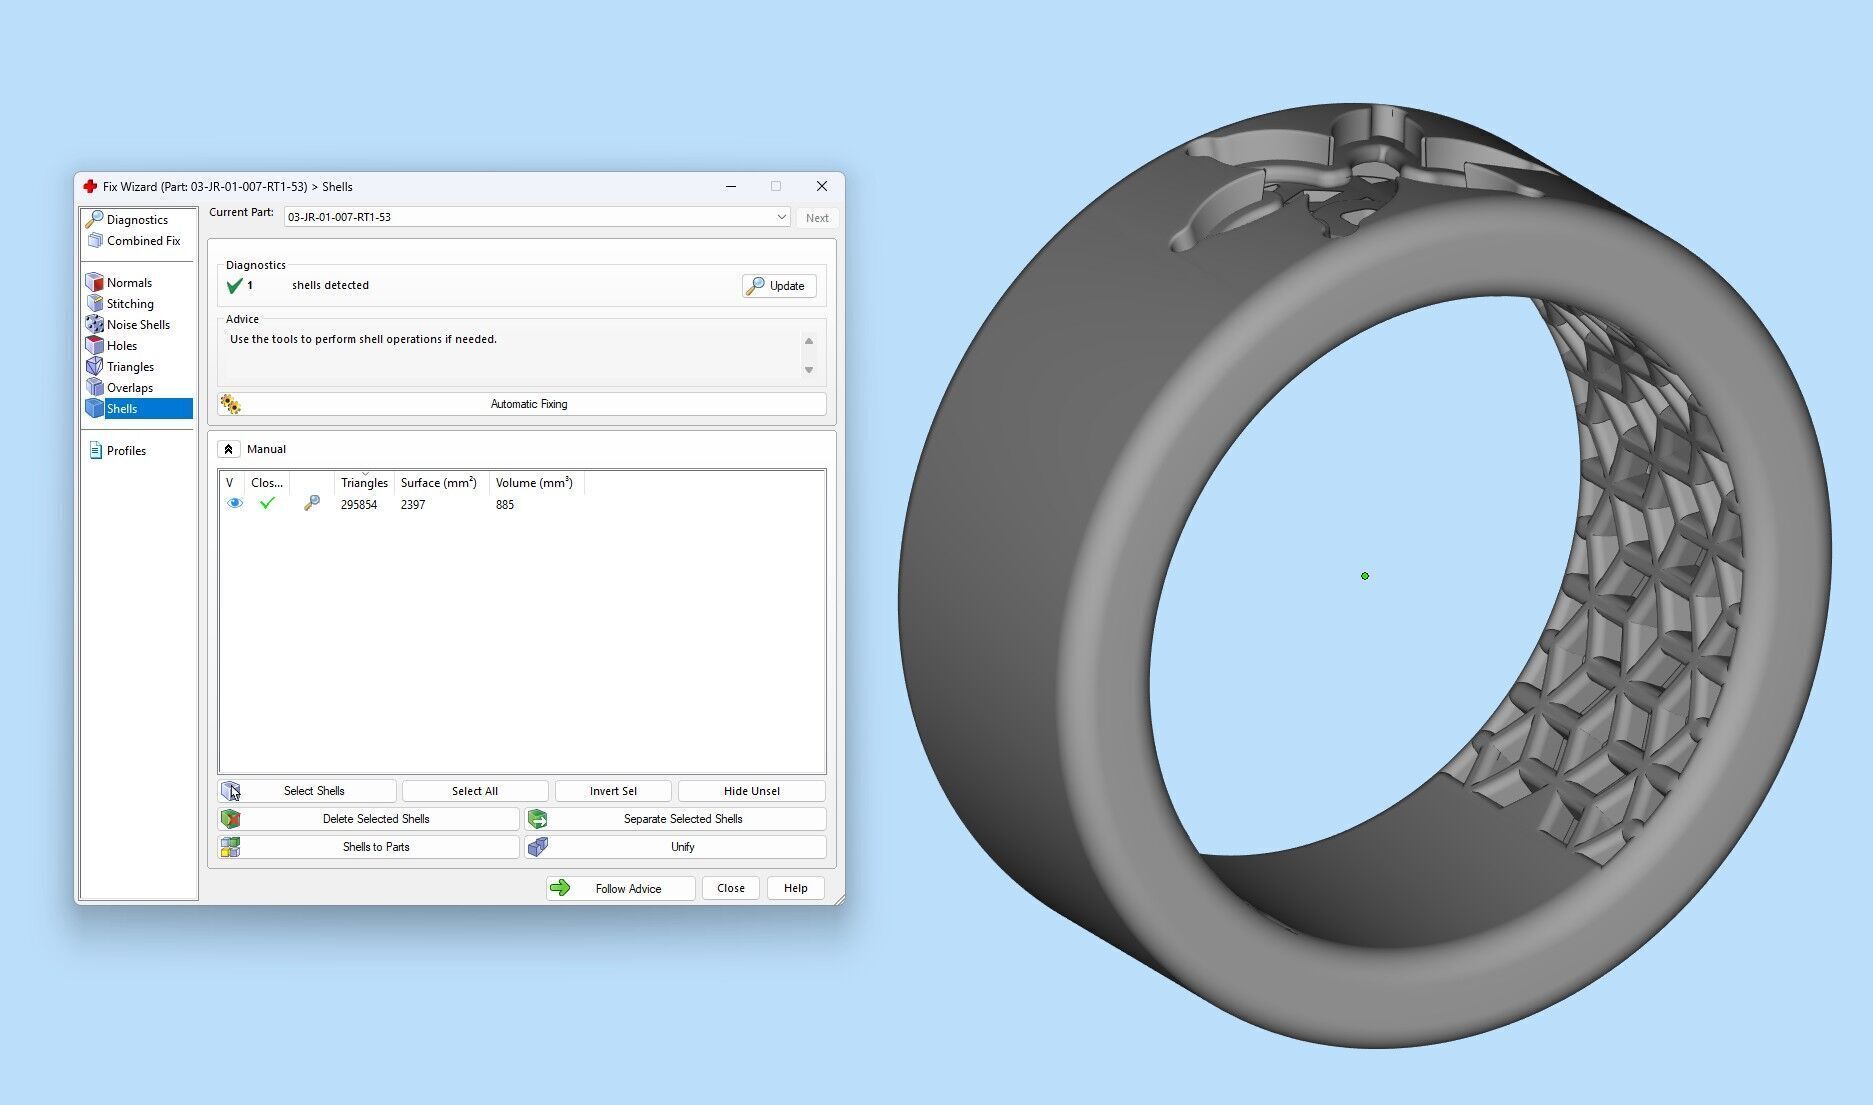Click Delete Selected Shells
Screen dimensions: 1873x1105
(x=369, y=819)
